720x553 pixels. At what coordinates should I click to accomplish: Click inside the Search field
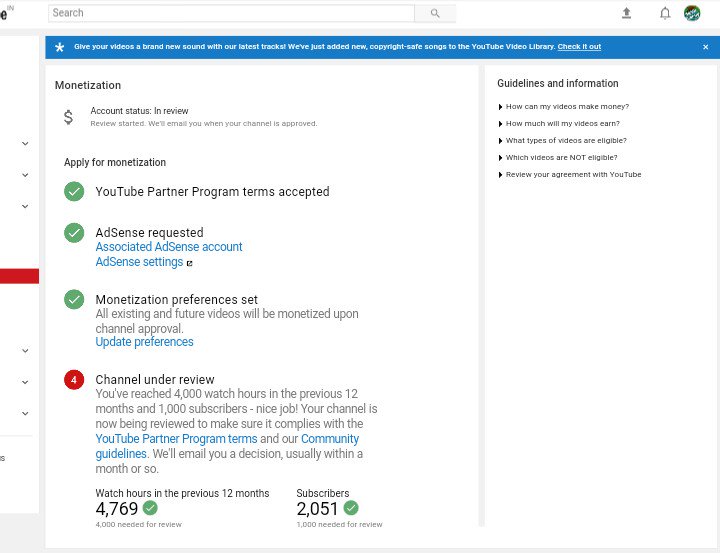[x=231, y=13]
